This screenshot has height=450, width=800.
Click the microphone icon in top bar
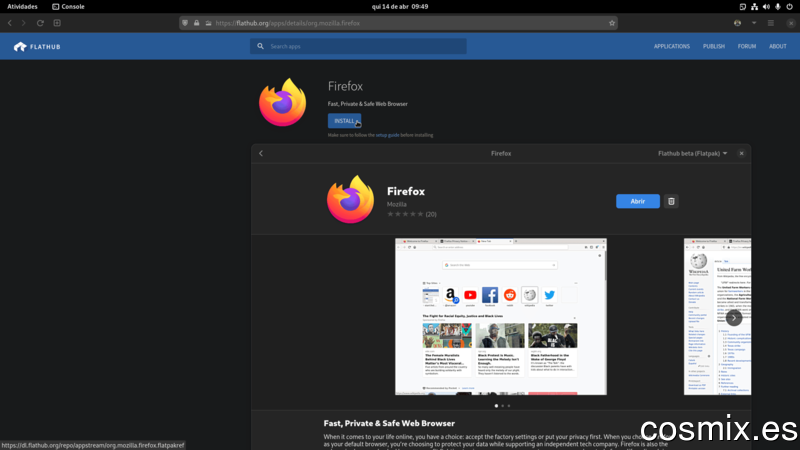[x=778, y=7]
